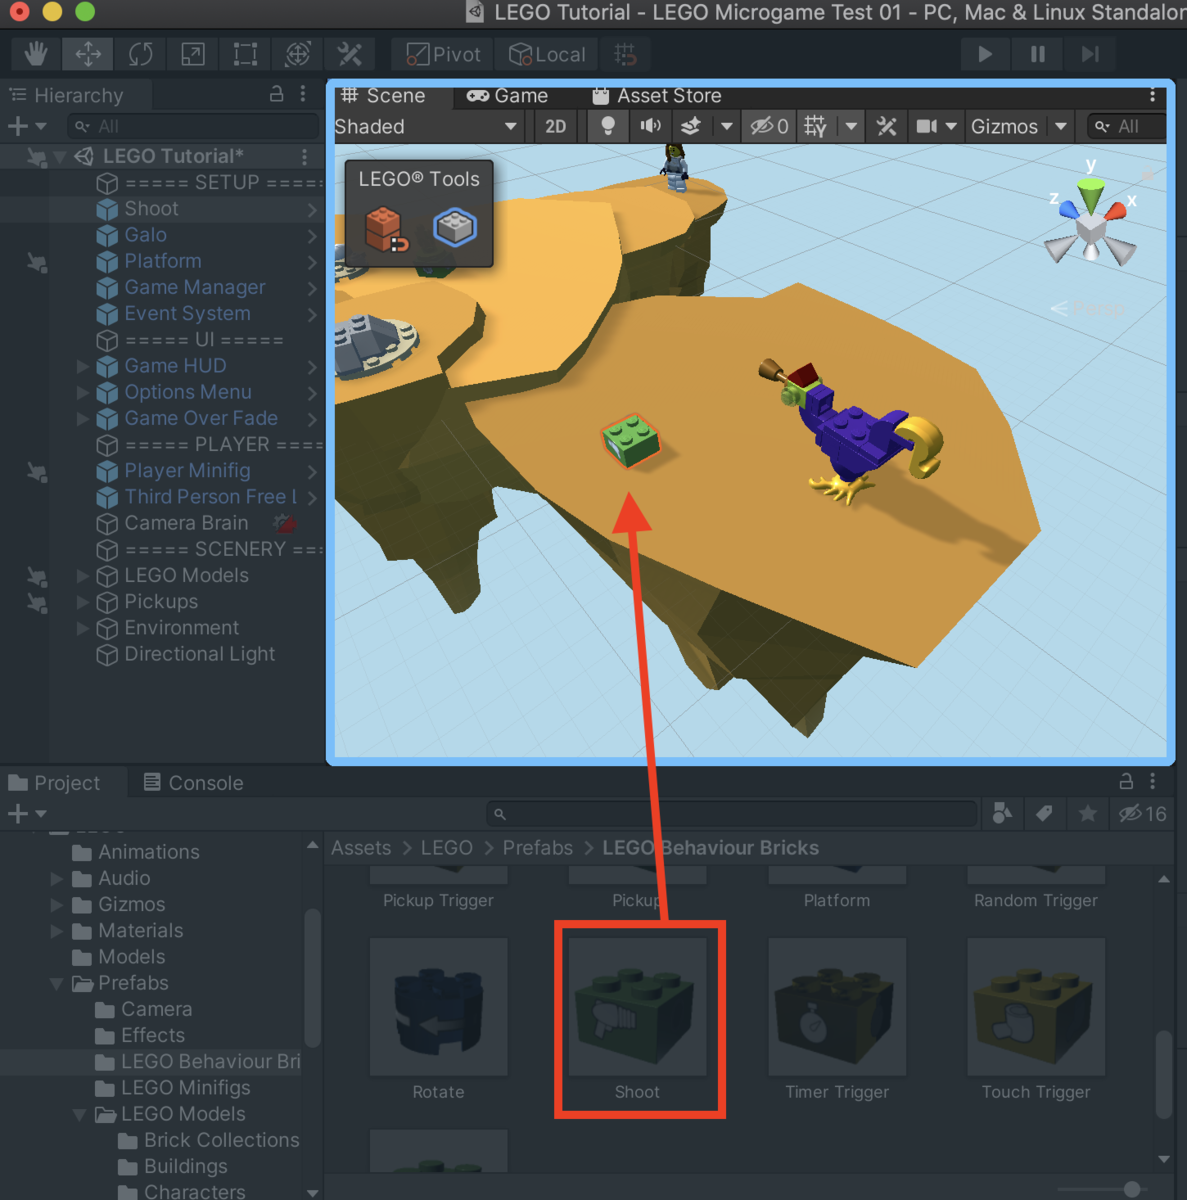Image resolution: width=1187 pixels, height=1200 pixels.
Task: Pause the game playback
Action: [1038, 54]
